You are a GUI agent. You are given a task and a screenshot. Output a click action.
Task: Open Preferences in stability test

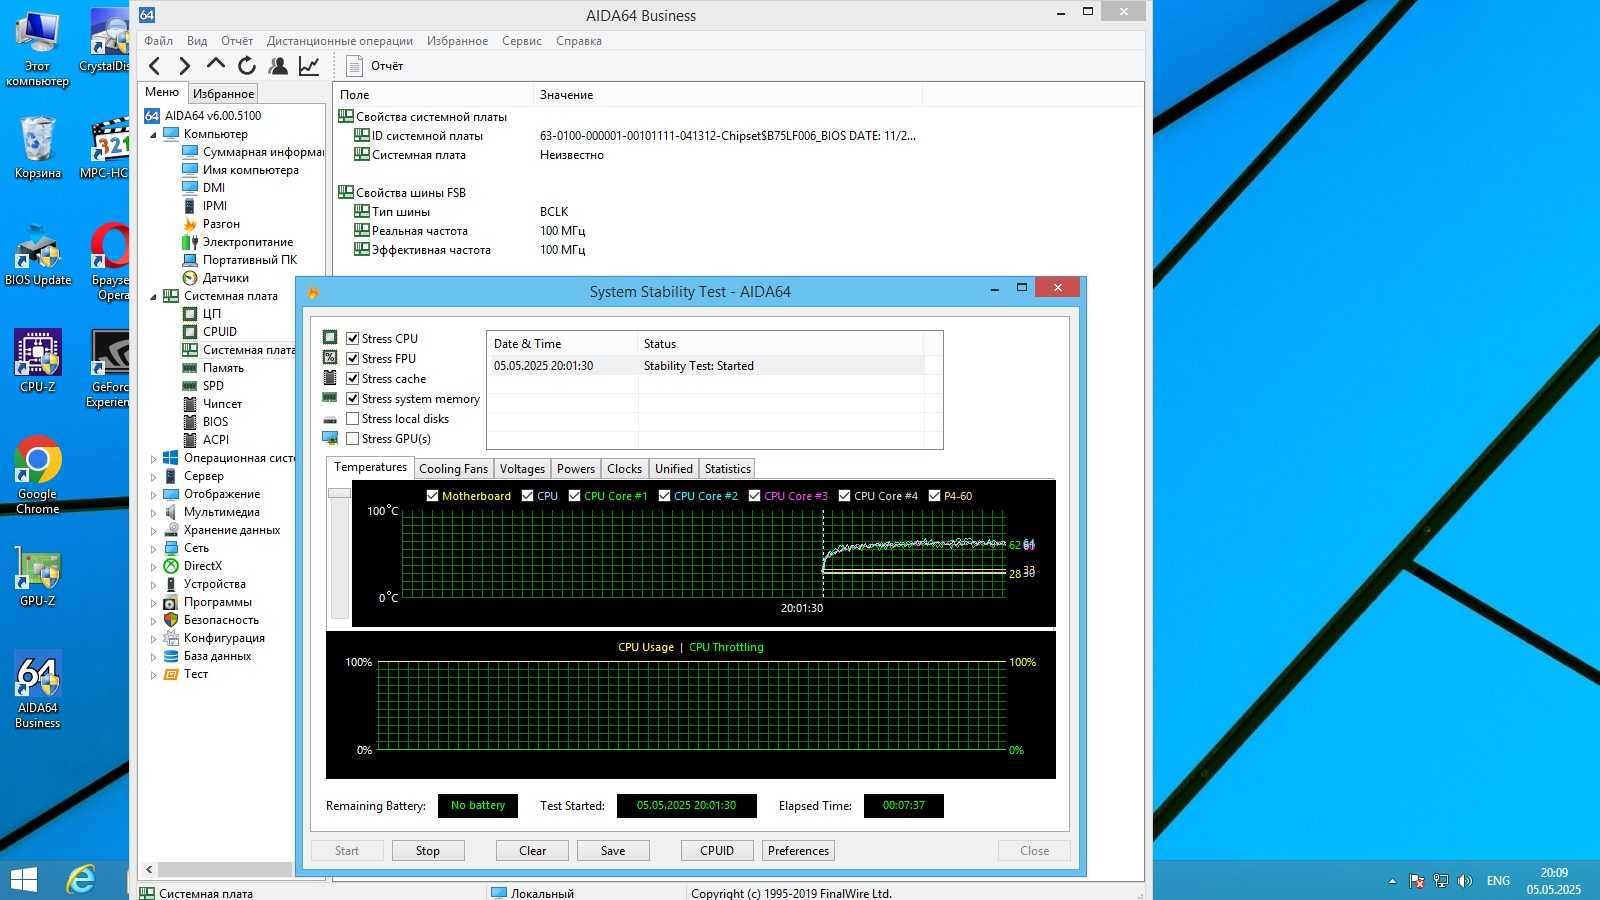click(x=798, y=851)
